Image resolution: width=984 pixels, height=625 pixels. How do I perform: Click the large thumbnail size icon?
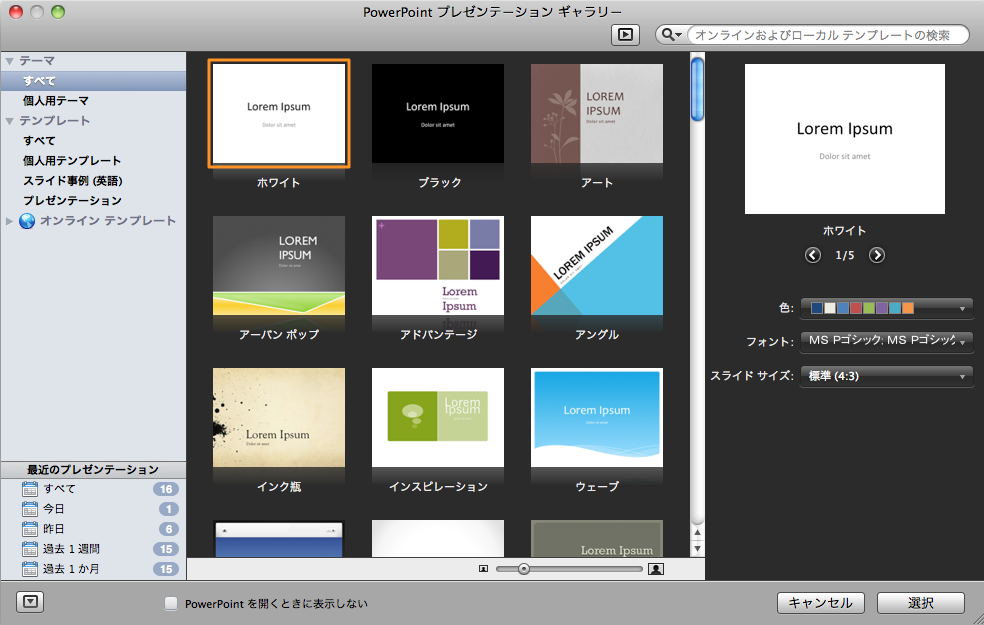[656, 569]
